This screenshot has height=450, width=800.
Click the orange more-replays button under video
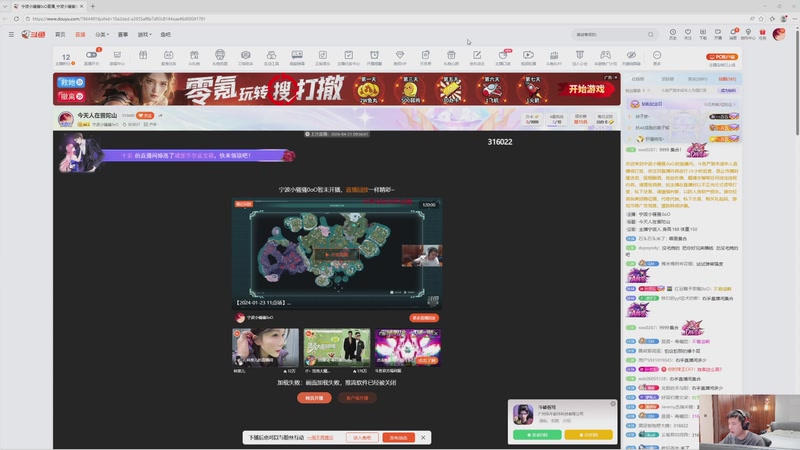pos(423,318)
